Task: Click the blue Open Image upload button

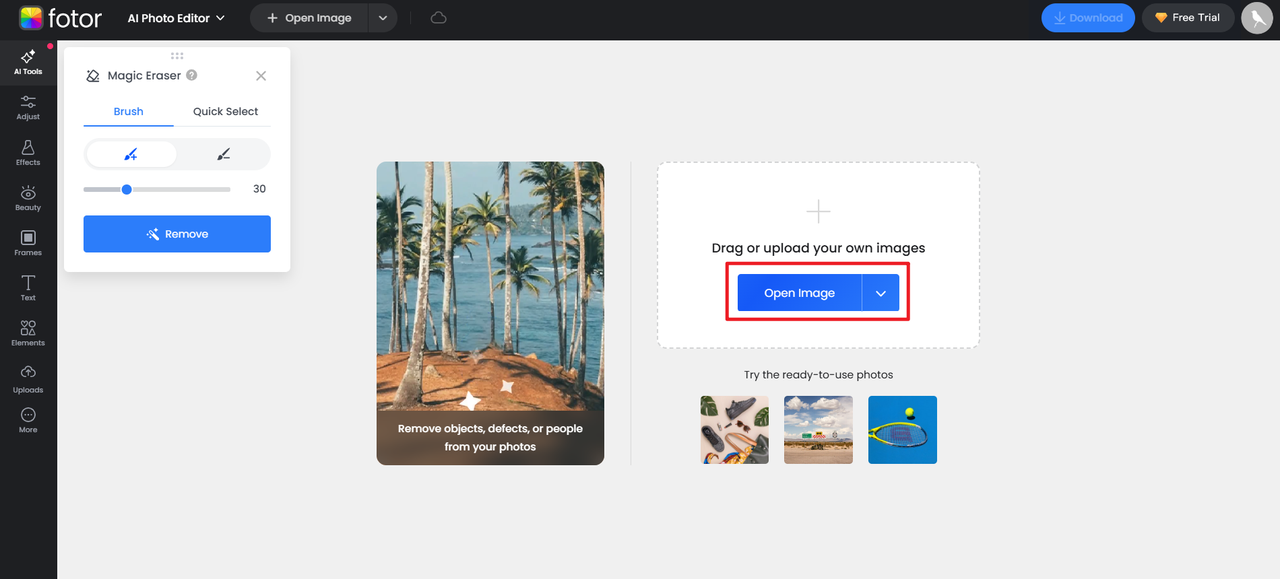Action: coord(799,293)
